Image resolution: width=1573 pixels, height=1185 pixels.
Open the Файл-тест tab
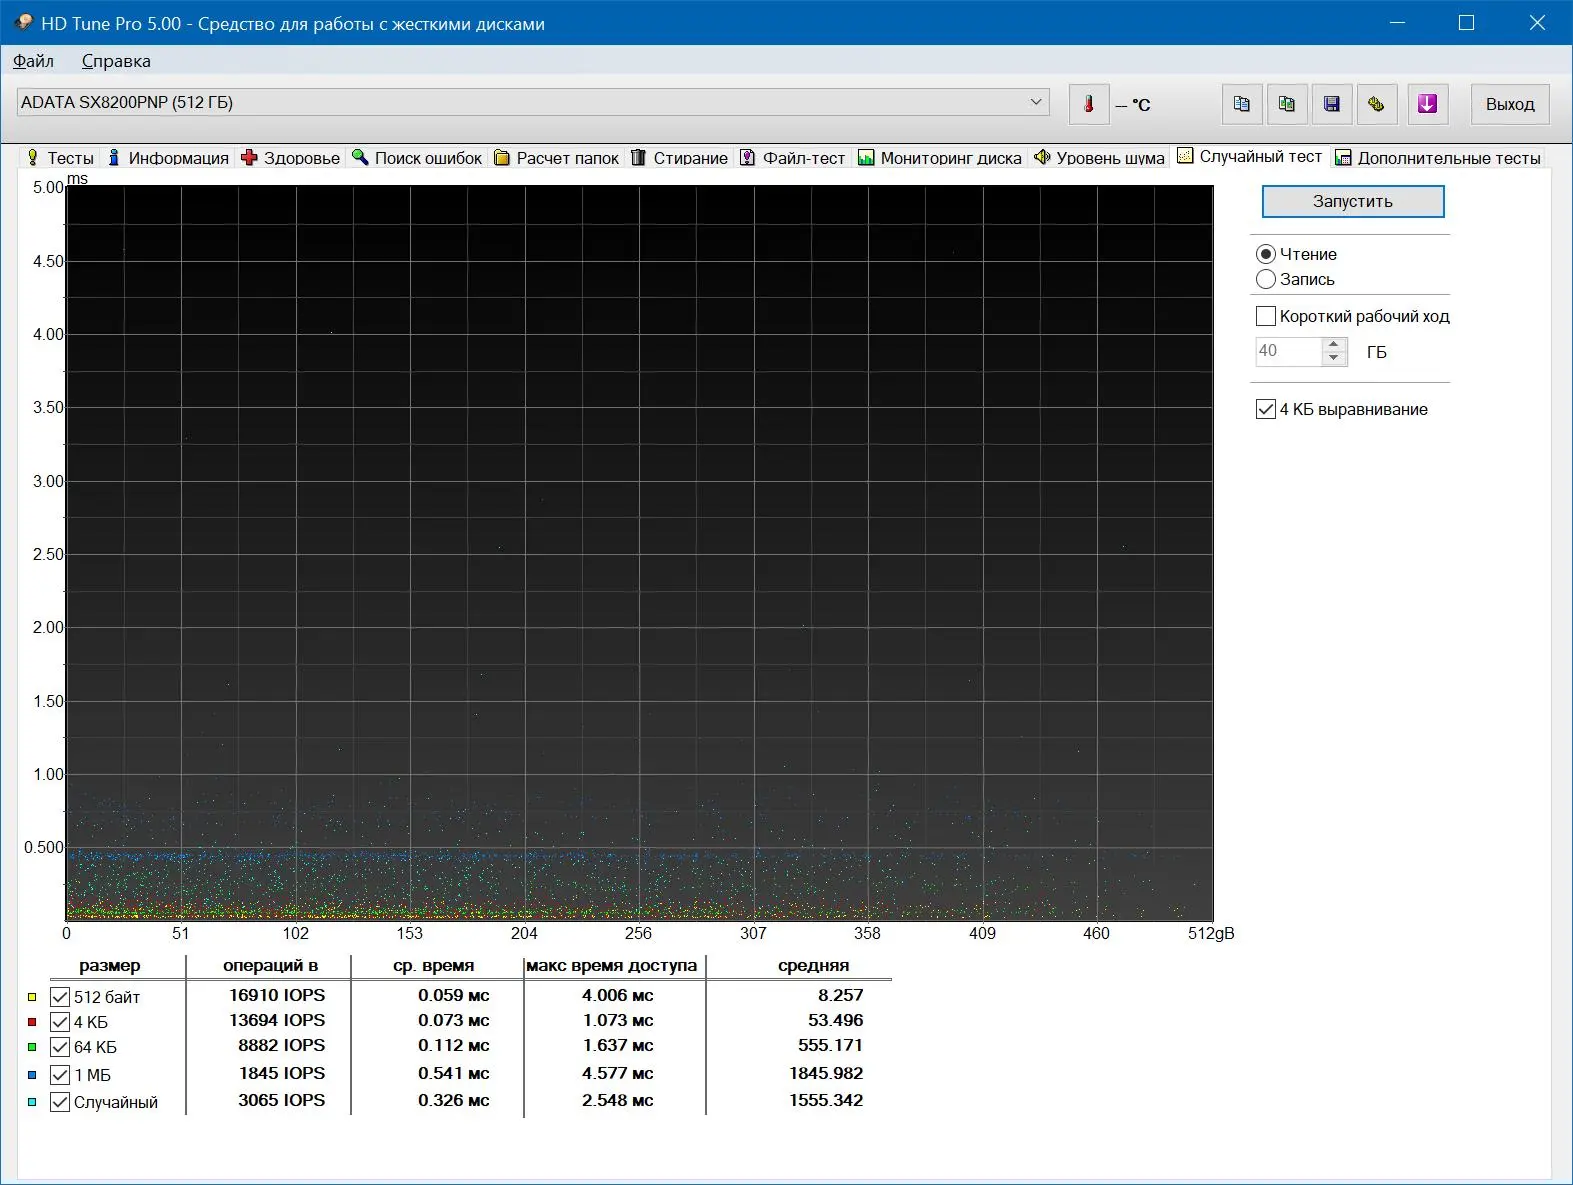pyautogui.click(x=793, y=158)
